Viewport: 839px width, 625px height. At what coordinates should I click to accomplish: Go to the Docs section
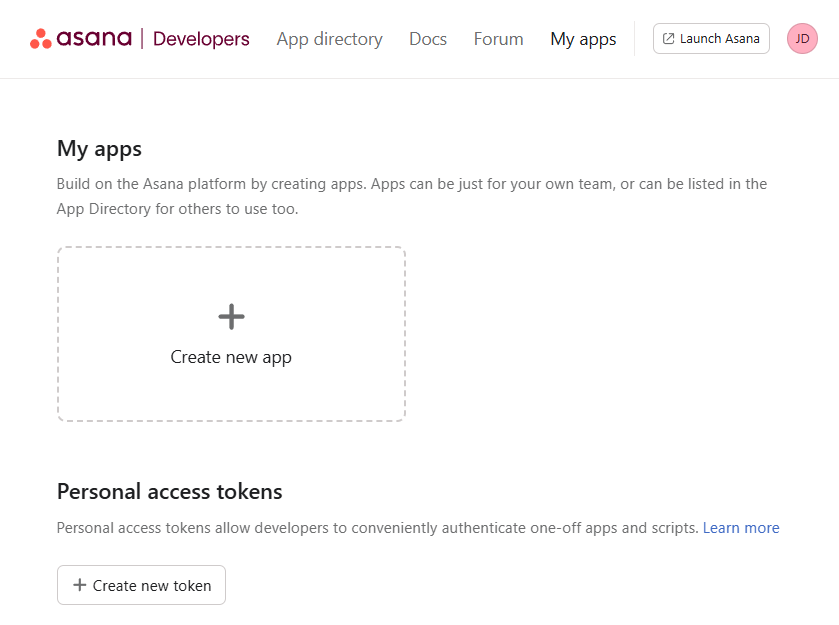[x=428, y=39]
